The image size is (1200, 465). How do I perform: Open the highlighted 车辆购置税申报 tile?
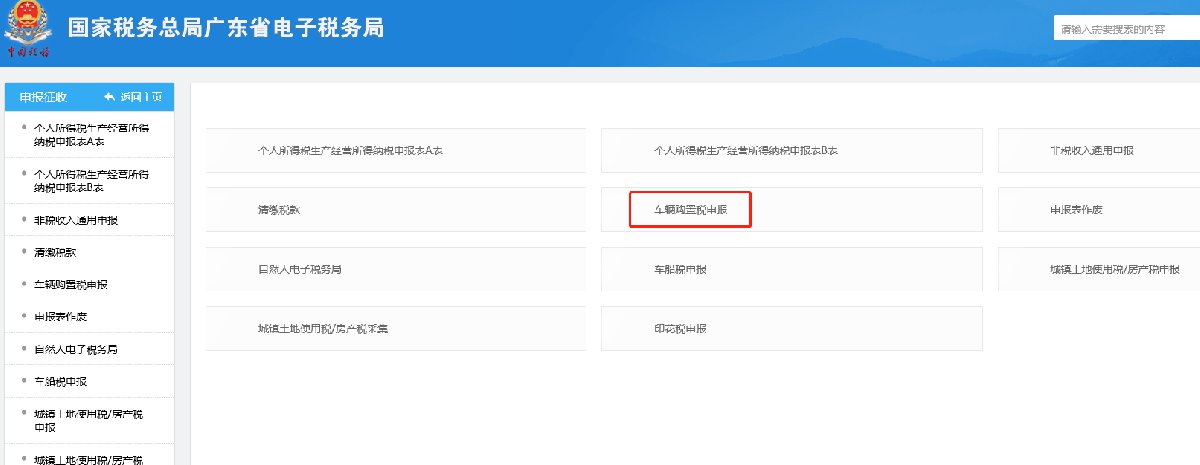690,210
